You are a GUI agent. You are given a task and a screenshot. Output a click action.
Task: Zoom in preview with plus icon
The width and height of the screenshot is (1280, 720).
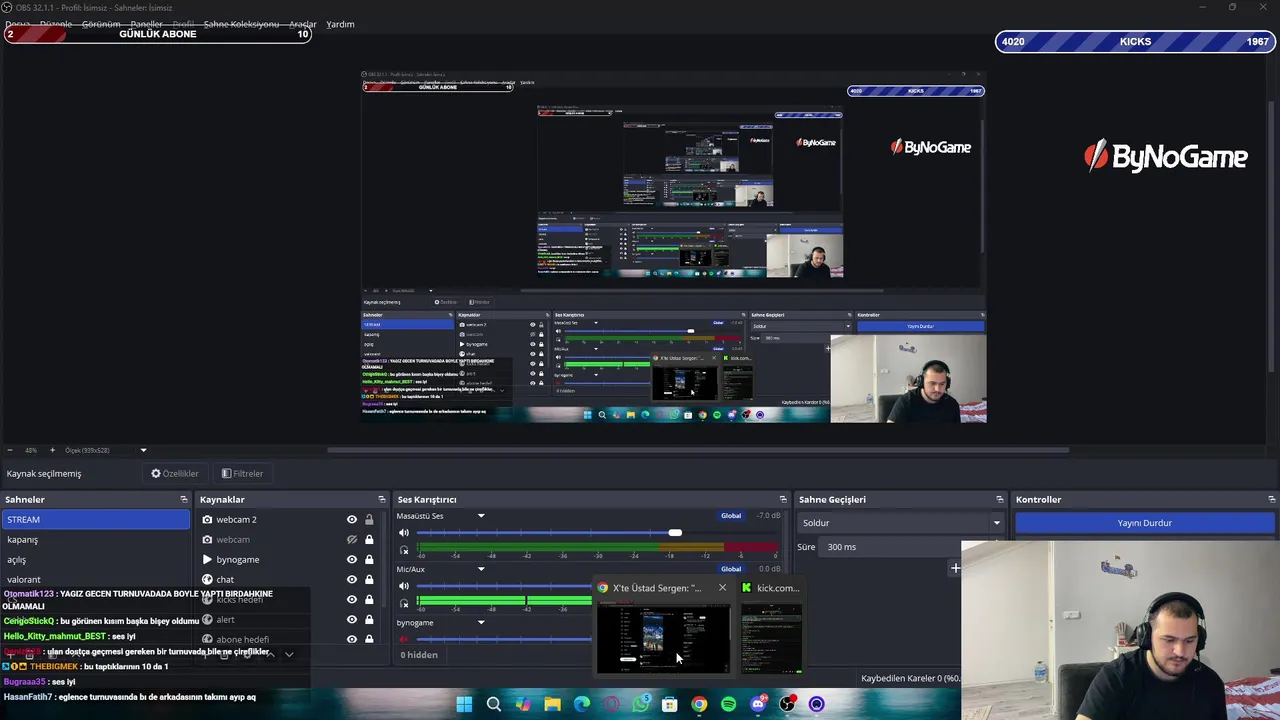tap(52, 450)
